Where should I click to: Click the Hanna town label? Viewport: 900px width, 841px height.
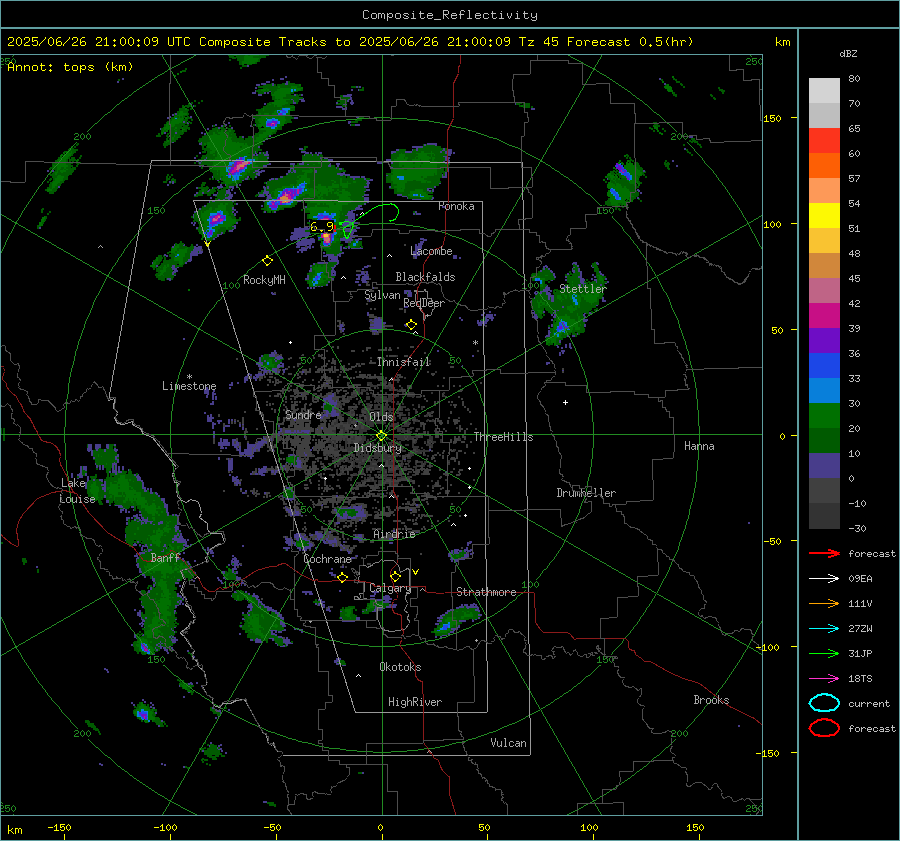click(699, 446)
